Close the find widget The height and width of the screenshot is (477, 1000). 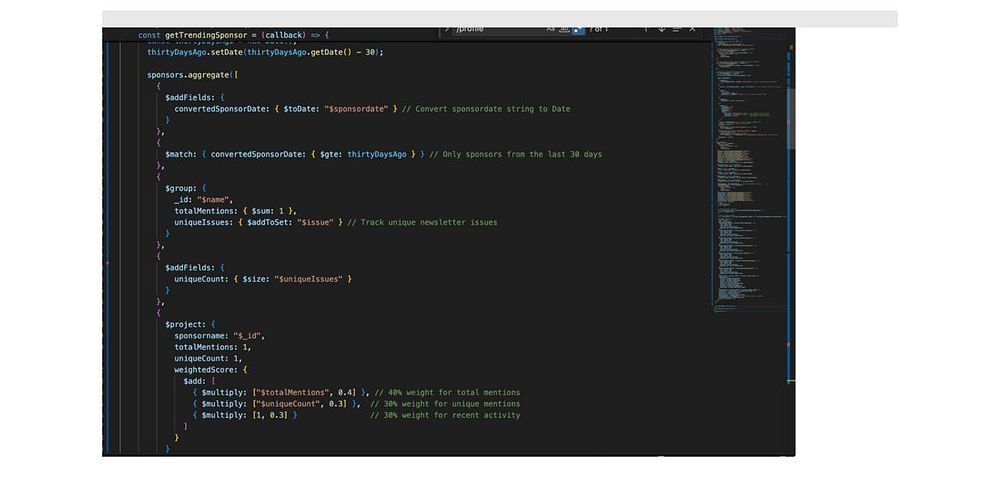point(692,29)
